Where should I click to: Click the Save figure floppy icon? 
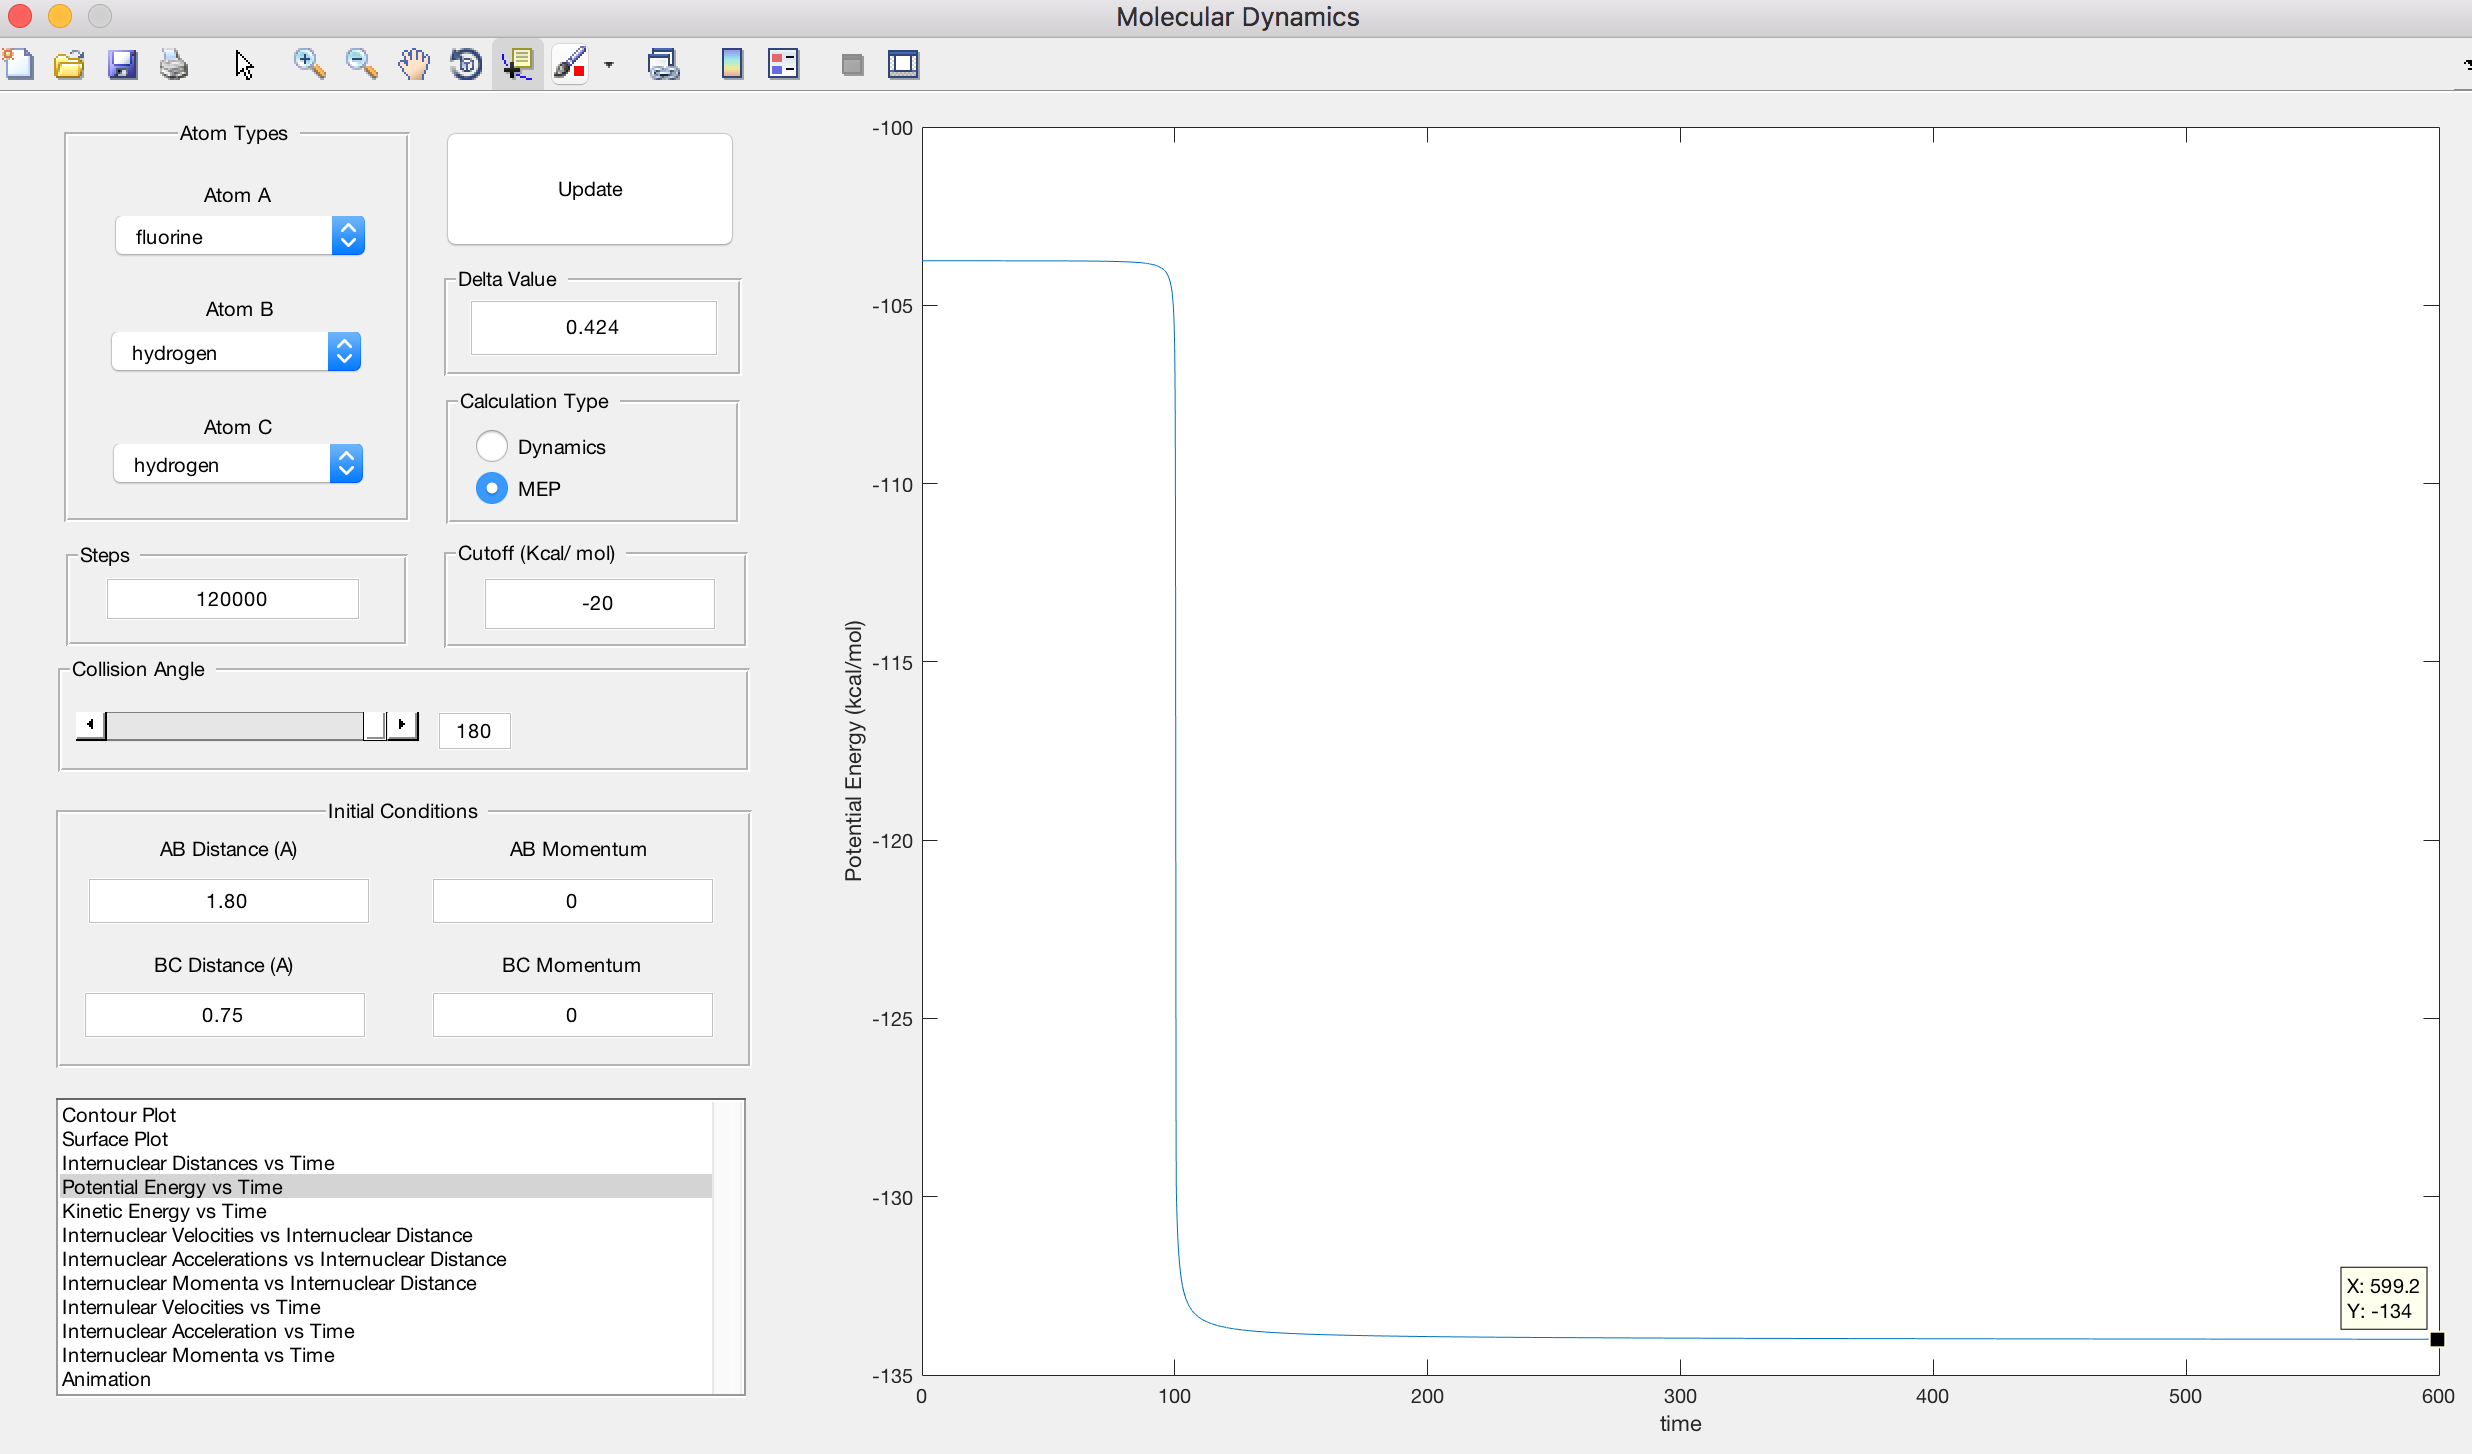[x=122, y=65]
